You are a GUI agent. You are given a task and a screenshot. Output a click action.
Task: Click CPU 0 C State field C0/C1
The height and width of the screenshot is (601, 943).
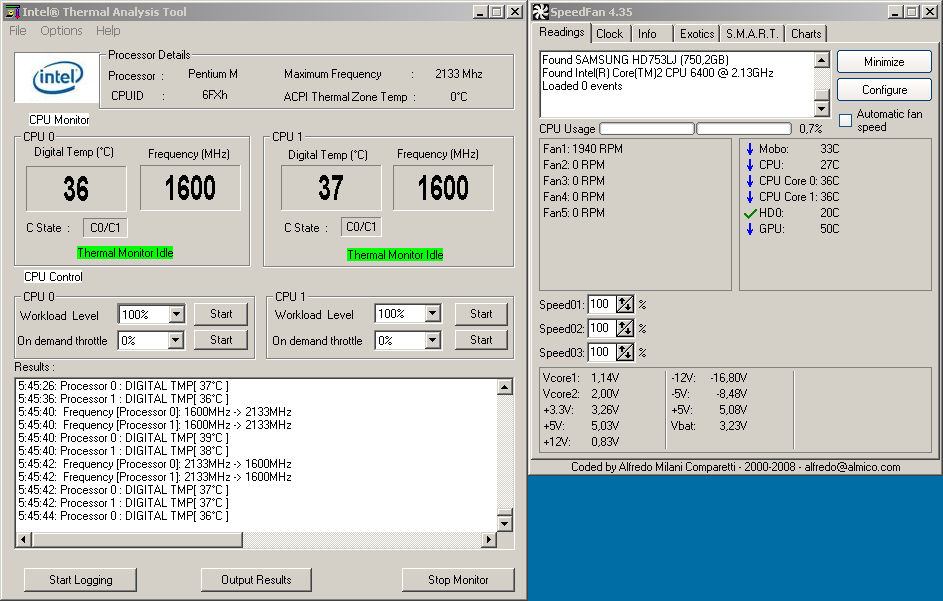click(x=105, y=227)
